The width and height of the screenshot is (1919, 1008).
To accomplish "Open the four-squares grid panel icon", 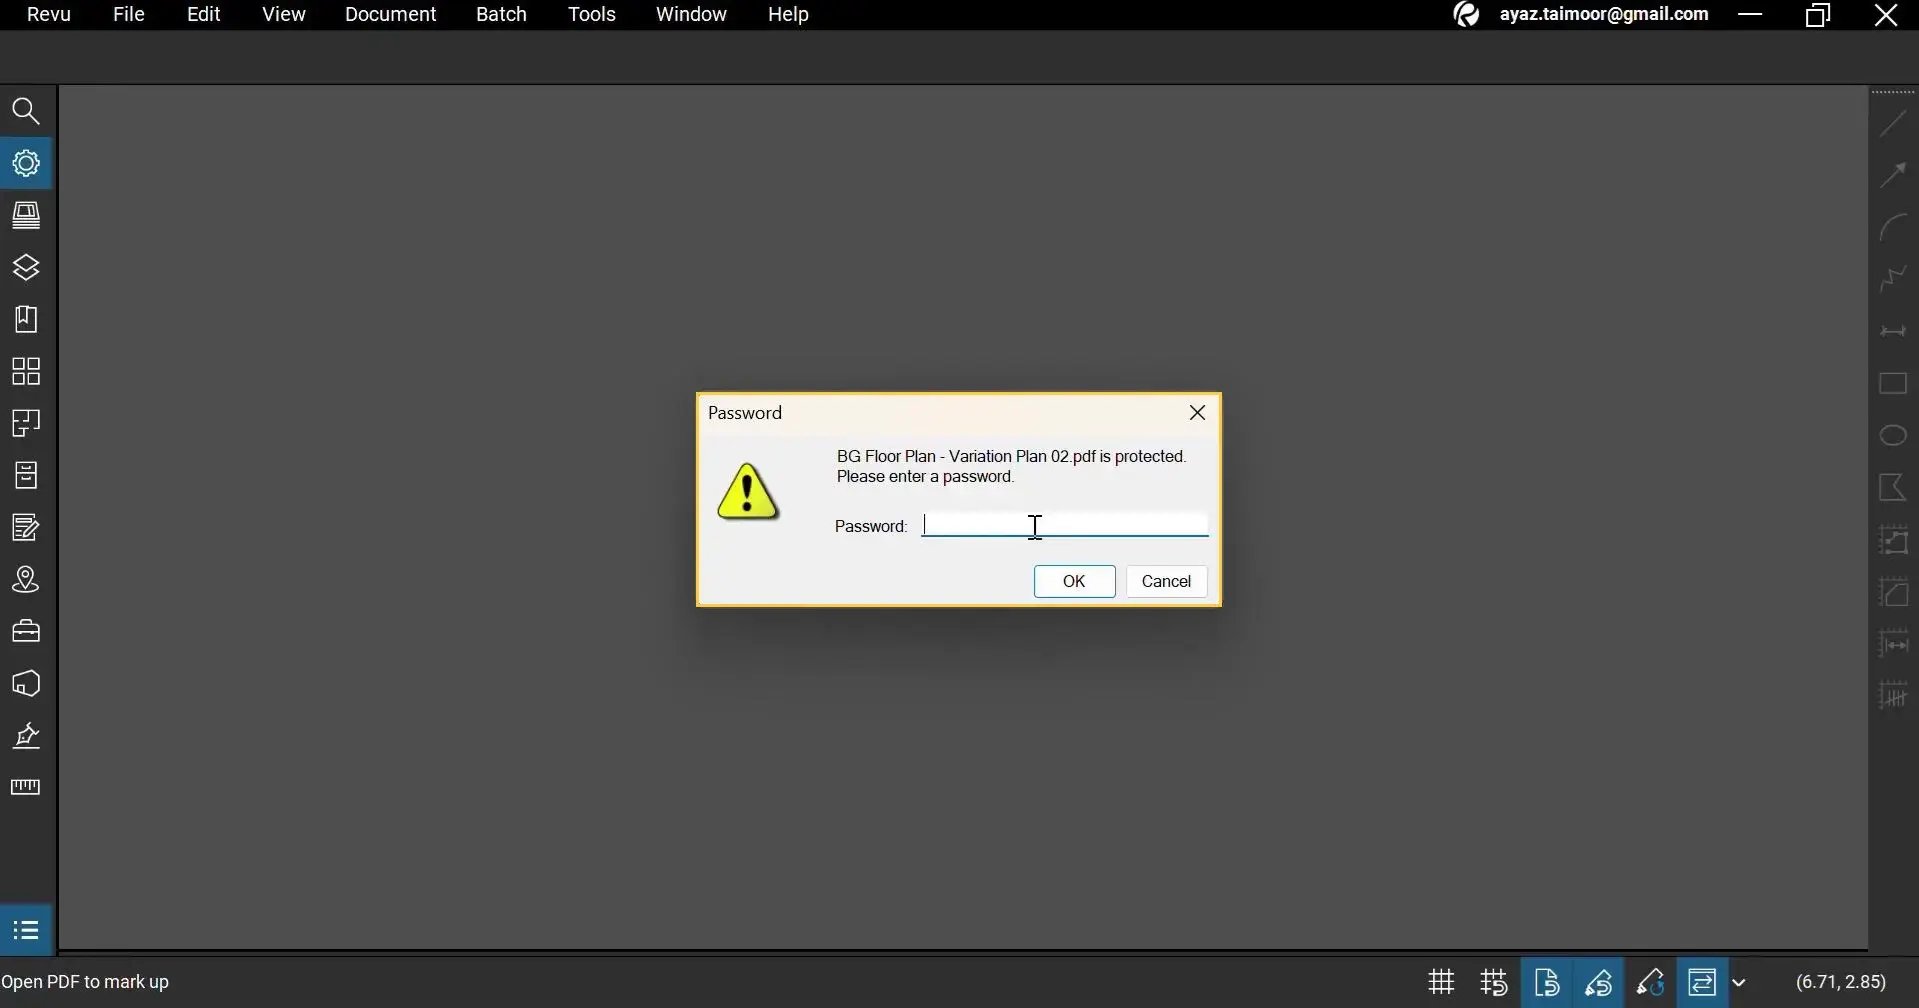I will [x=26, y=371].
